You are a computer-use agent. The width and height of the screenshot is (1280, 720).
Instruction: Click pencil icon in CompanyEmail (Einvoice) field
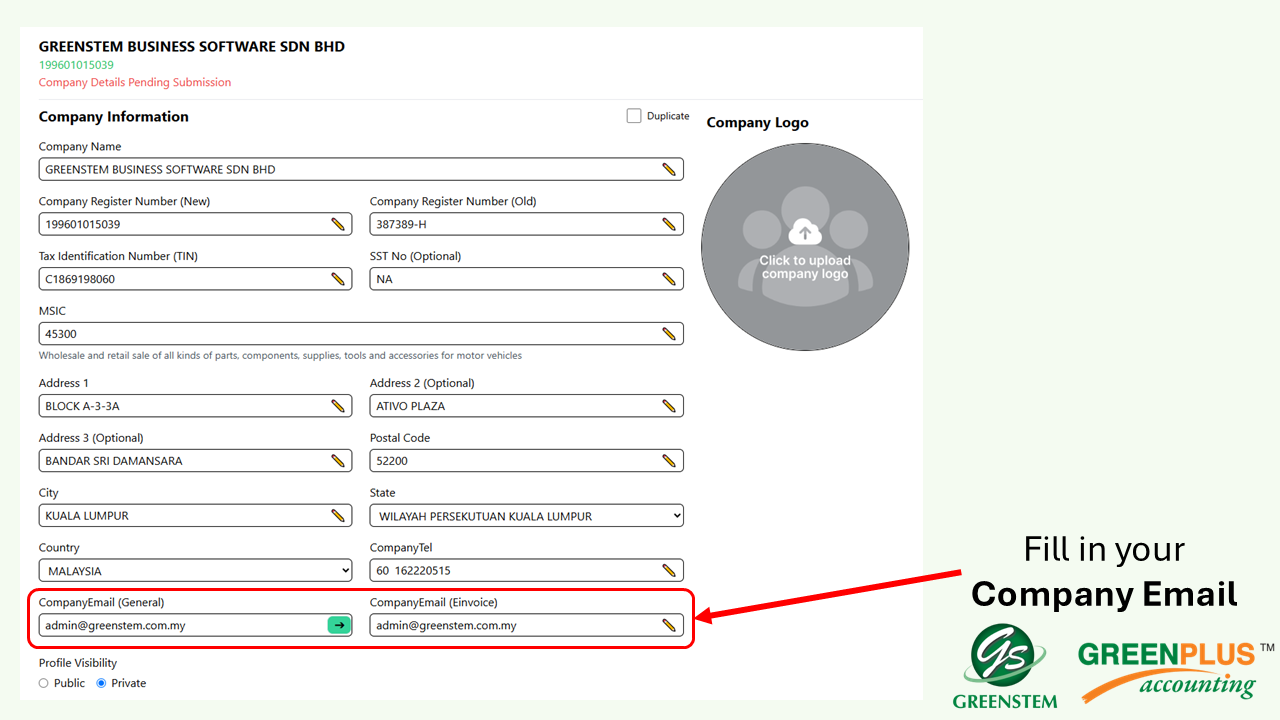tap(669, 625)
